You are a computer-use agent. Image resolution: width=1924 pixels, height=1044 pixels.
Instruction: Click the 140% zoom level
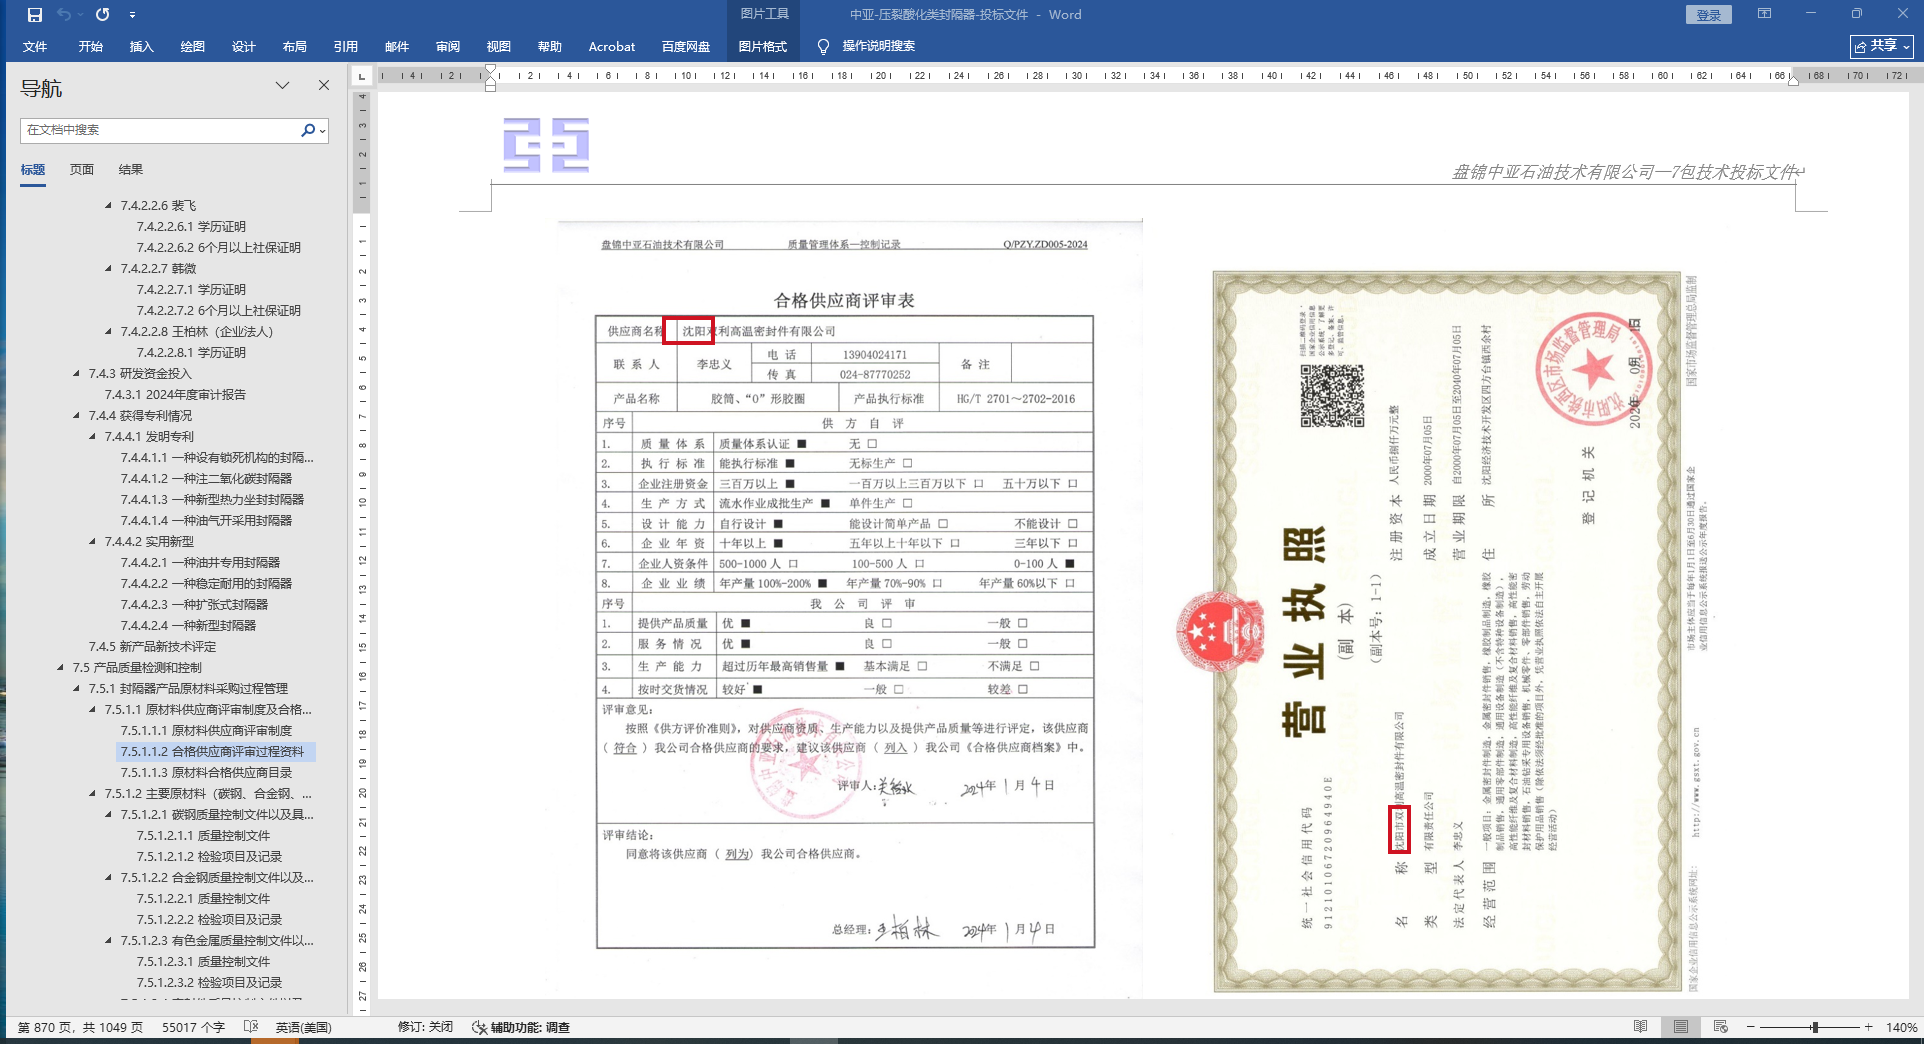tap(1901, 1028)
